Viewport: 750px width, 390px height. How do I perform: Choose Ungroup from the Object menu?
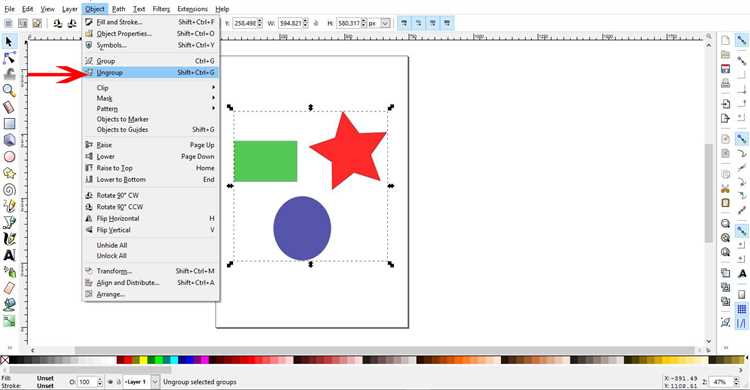(151, 72)
